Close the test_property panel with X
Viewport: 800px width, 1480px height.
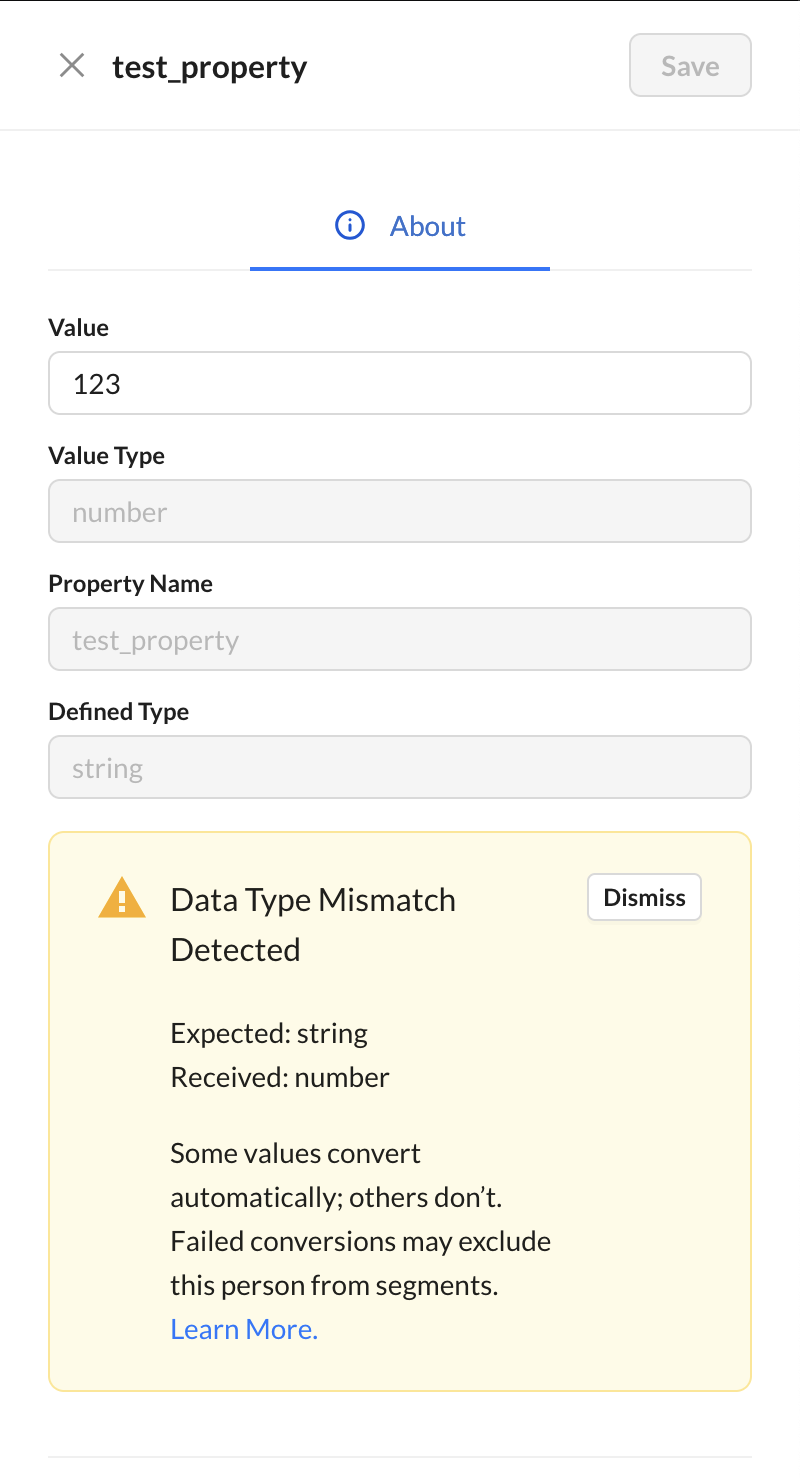click(72, 66)
